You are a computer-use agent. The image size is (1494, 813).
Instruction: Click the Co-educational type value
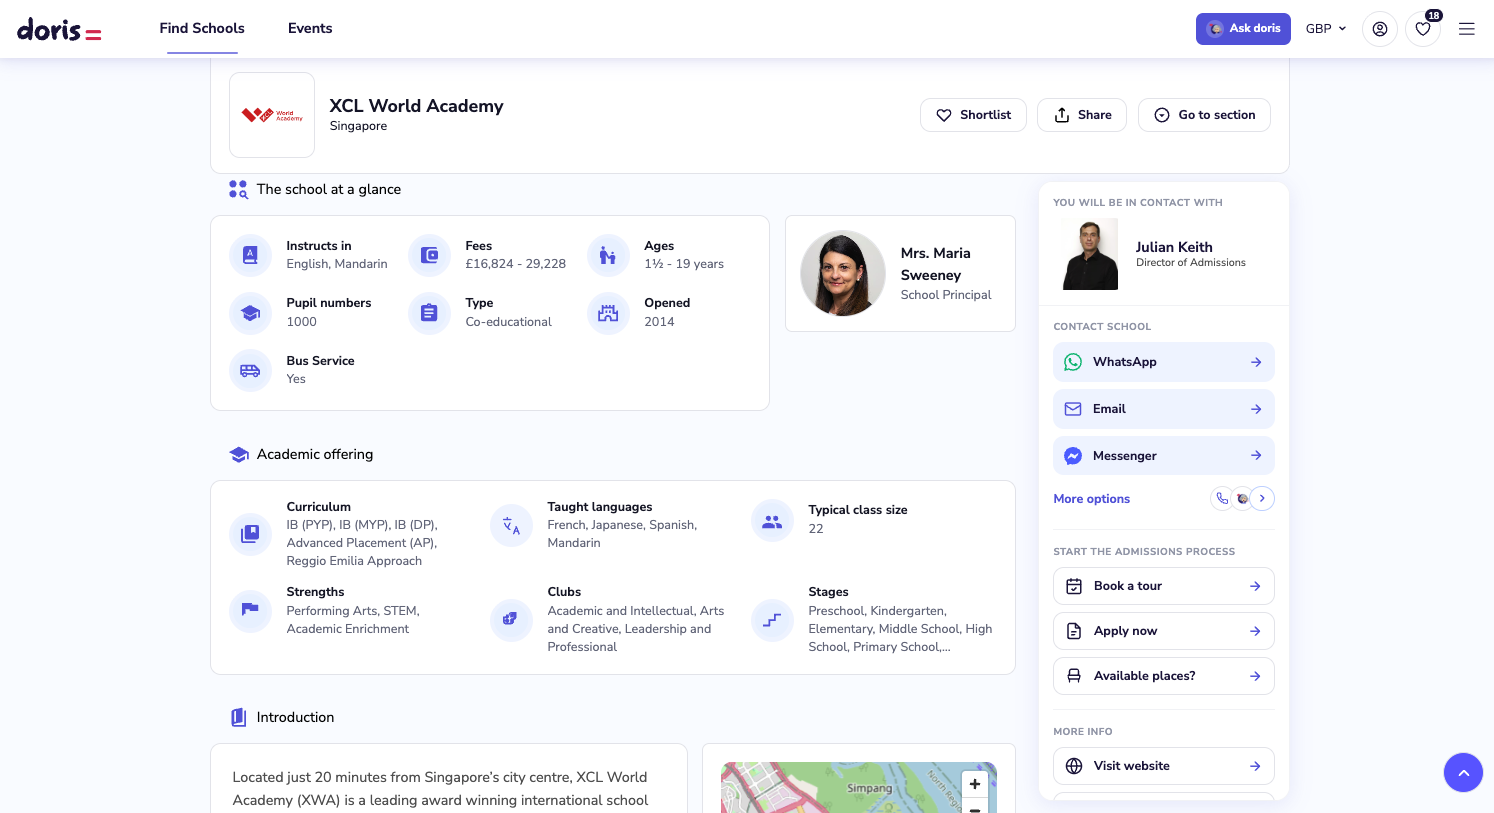(x=508, y=322)
